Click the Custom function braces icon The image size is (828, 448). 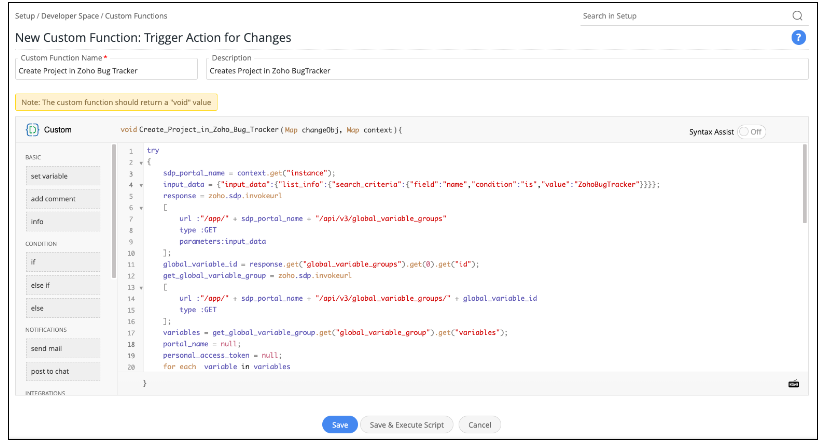coord(33,129)
